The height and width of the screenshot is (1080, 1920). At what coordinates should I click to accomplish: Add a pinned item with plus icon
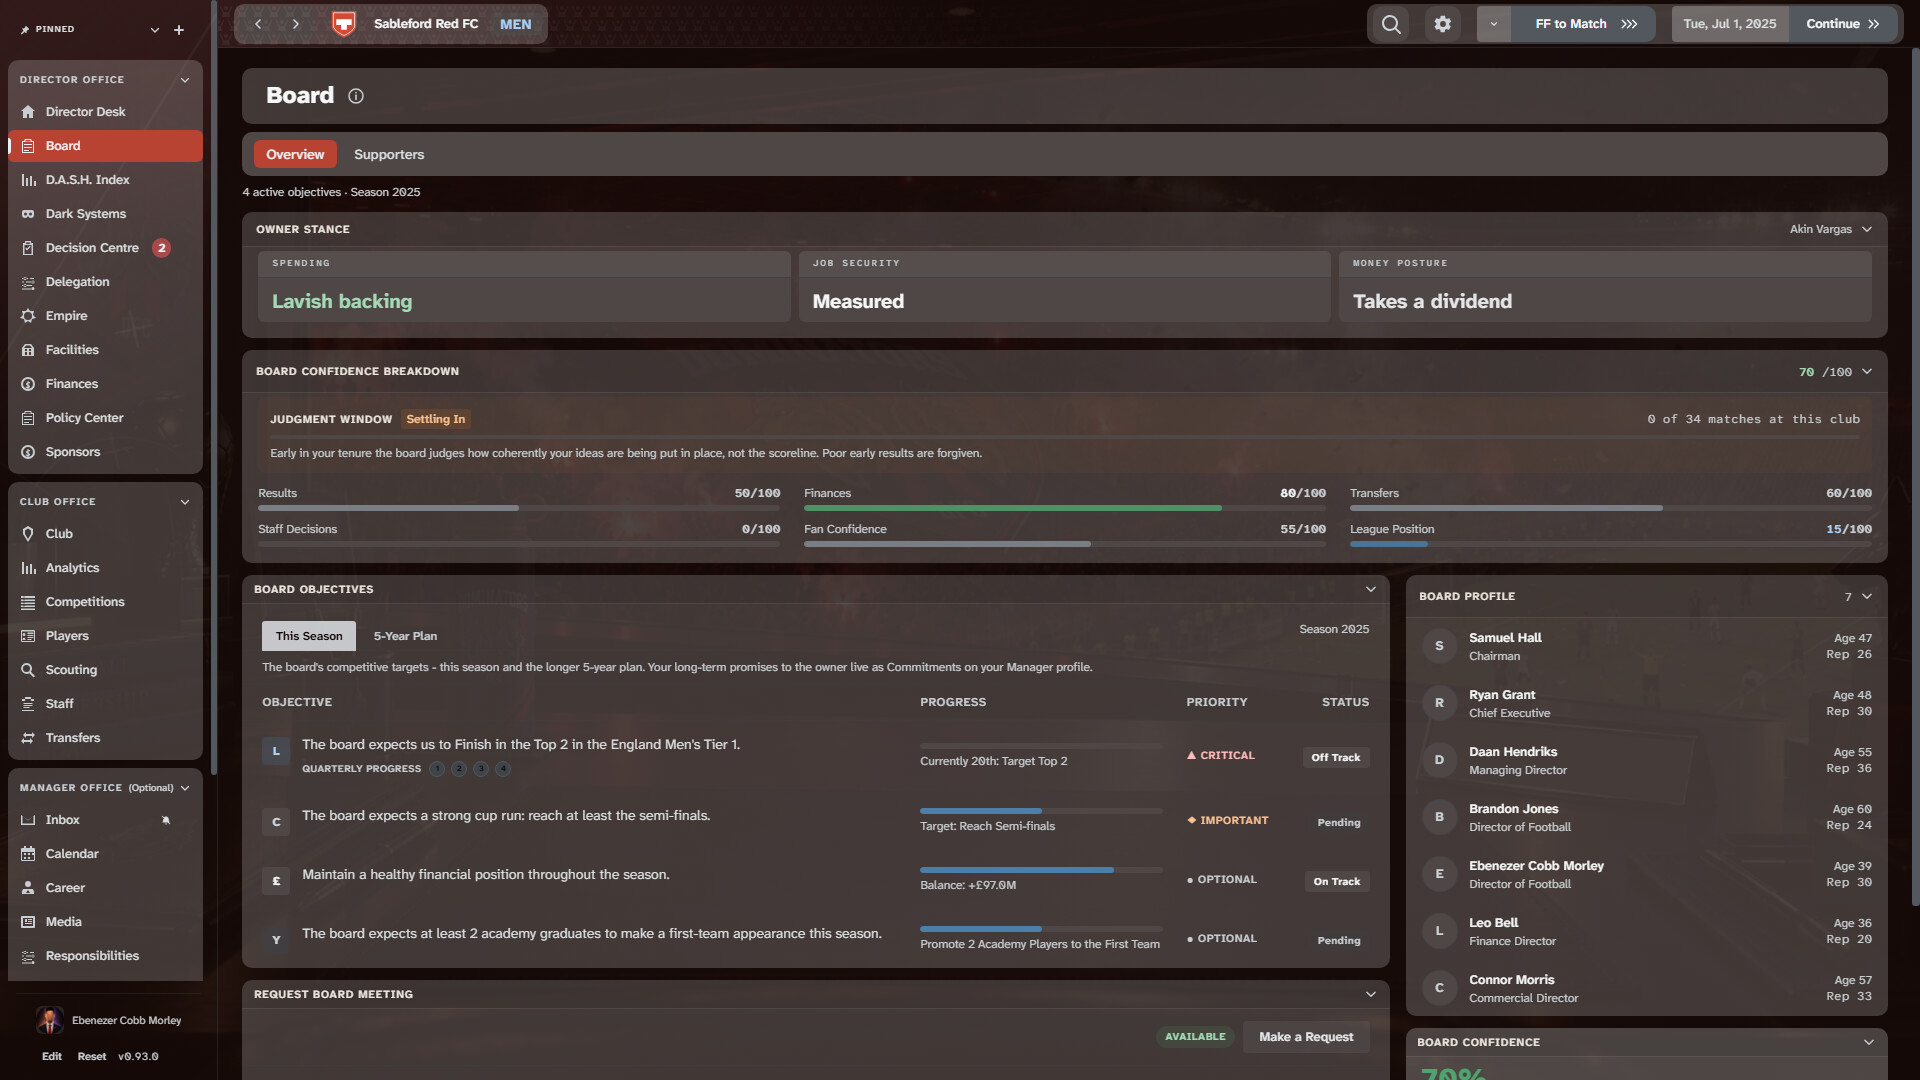[179, 30]
